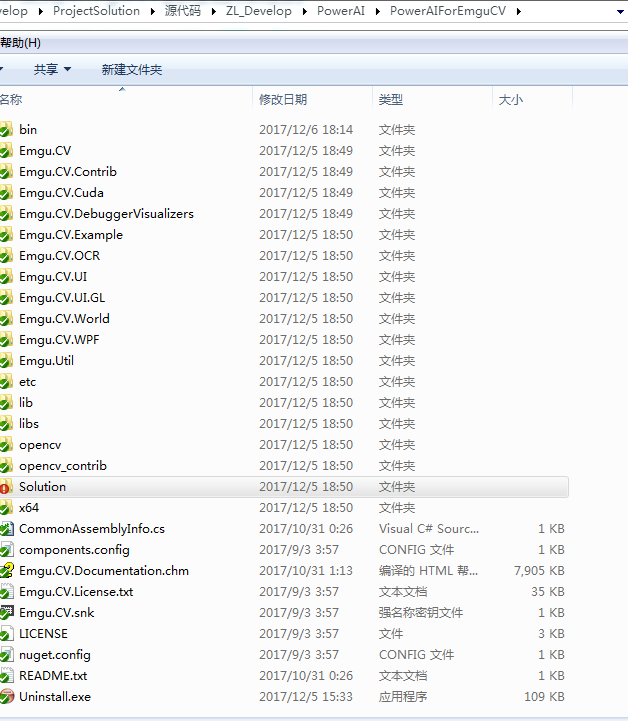Select the opencv folder icon
The height and width of the screenshot is (721, 628).
click(x=6, y=445)
